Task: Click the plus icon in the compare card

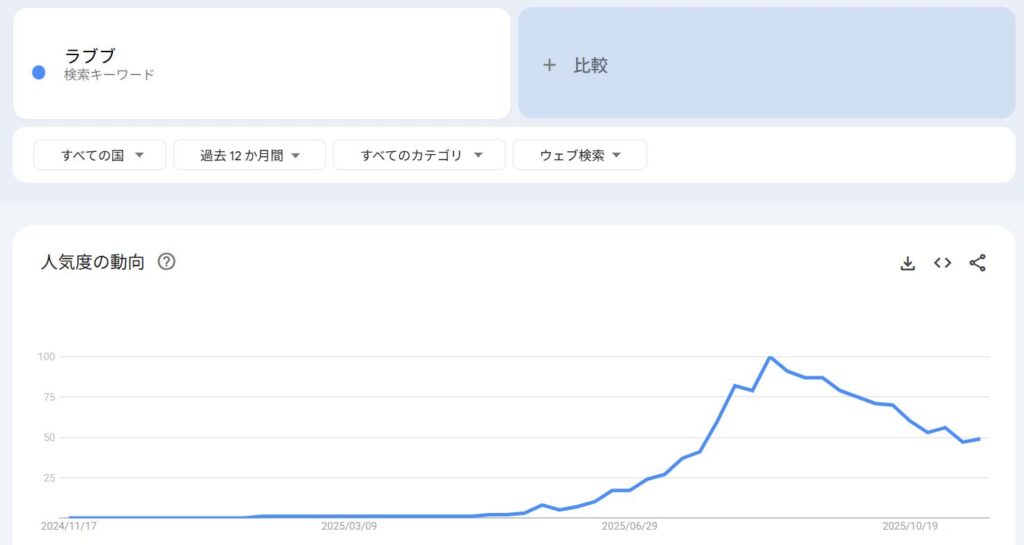Action: pos(548,66)
